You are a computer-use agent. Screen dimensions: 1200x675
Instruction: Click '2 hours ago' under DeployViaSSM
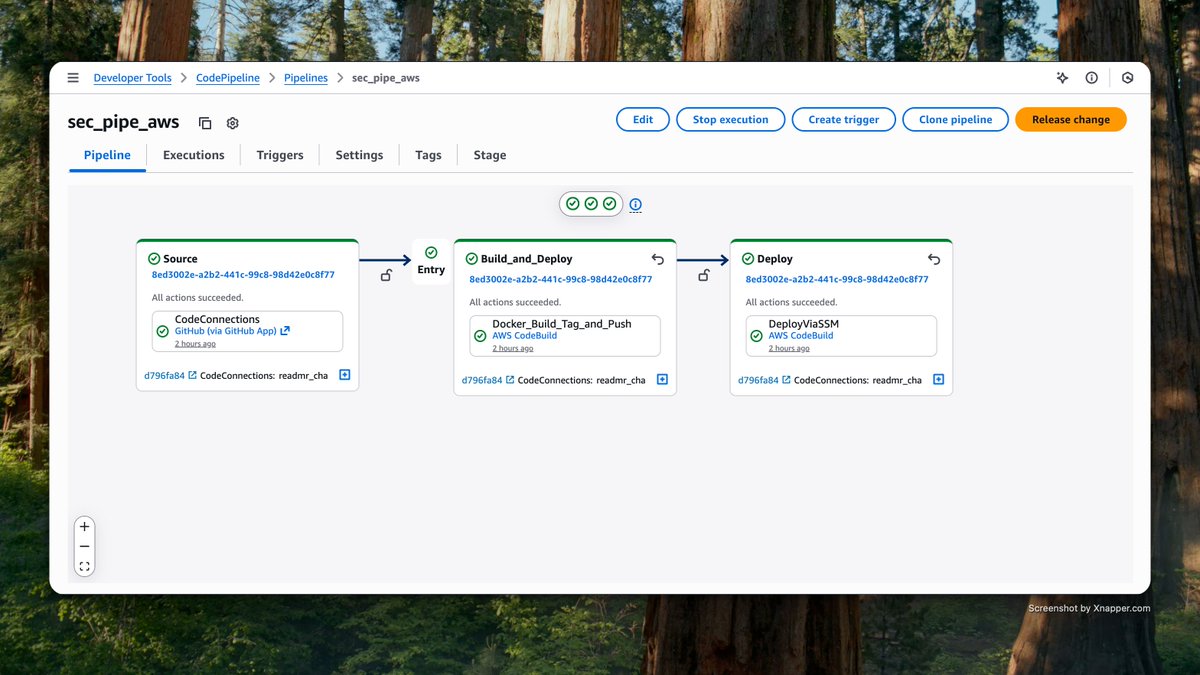(x=789, y=349)
